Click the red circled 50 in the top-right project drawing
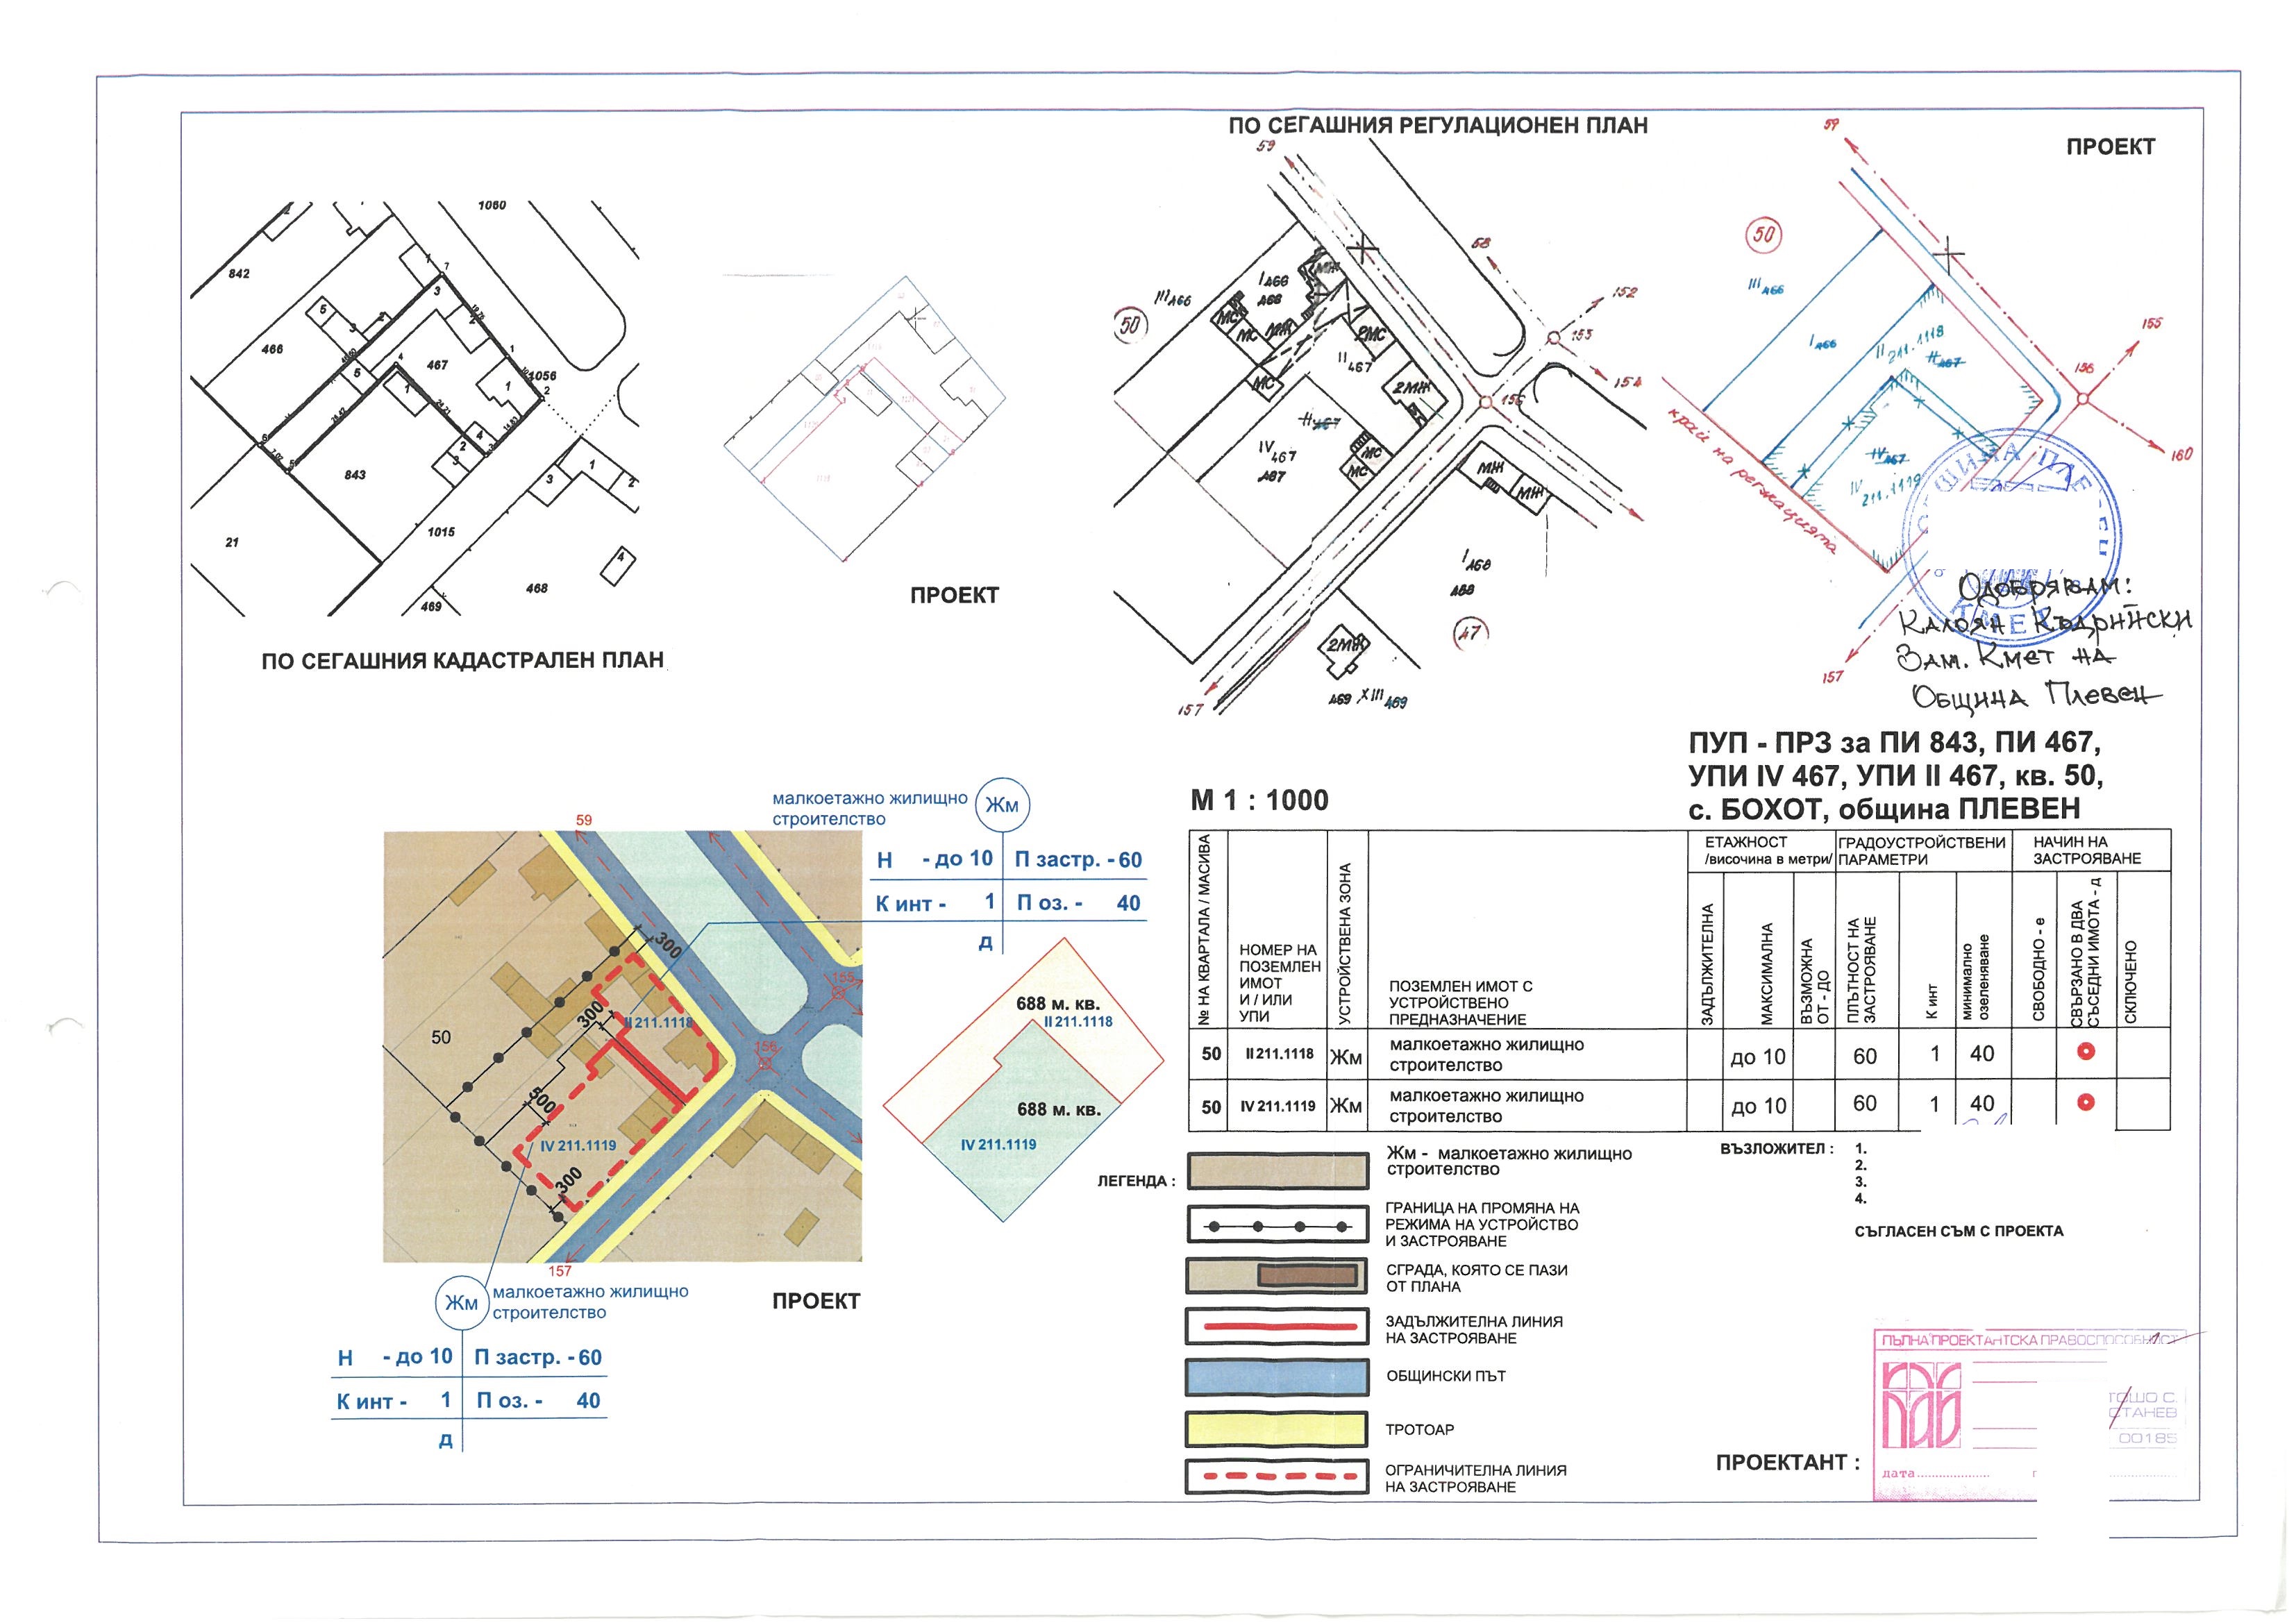The height and width of the screenshot is (1623, 2296). point(1764,235)
